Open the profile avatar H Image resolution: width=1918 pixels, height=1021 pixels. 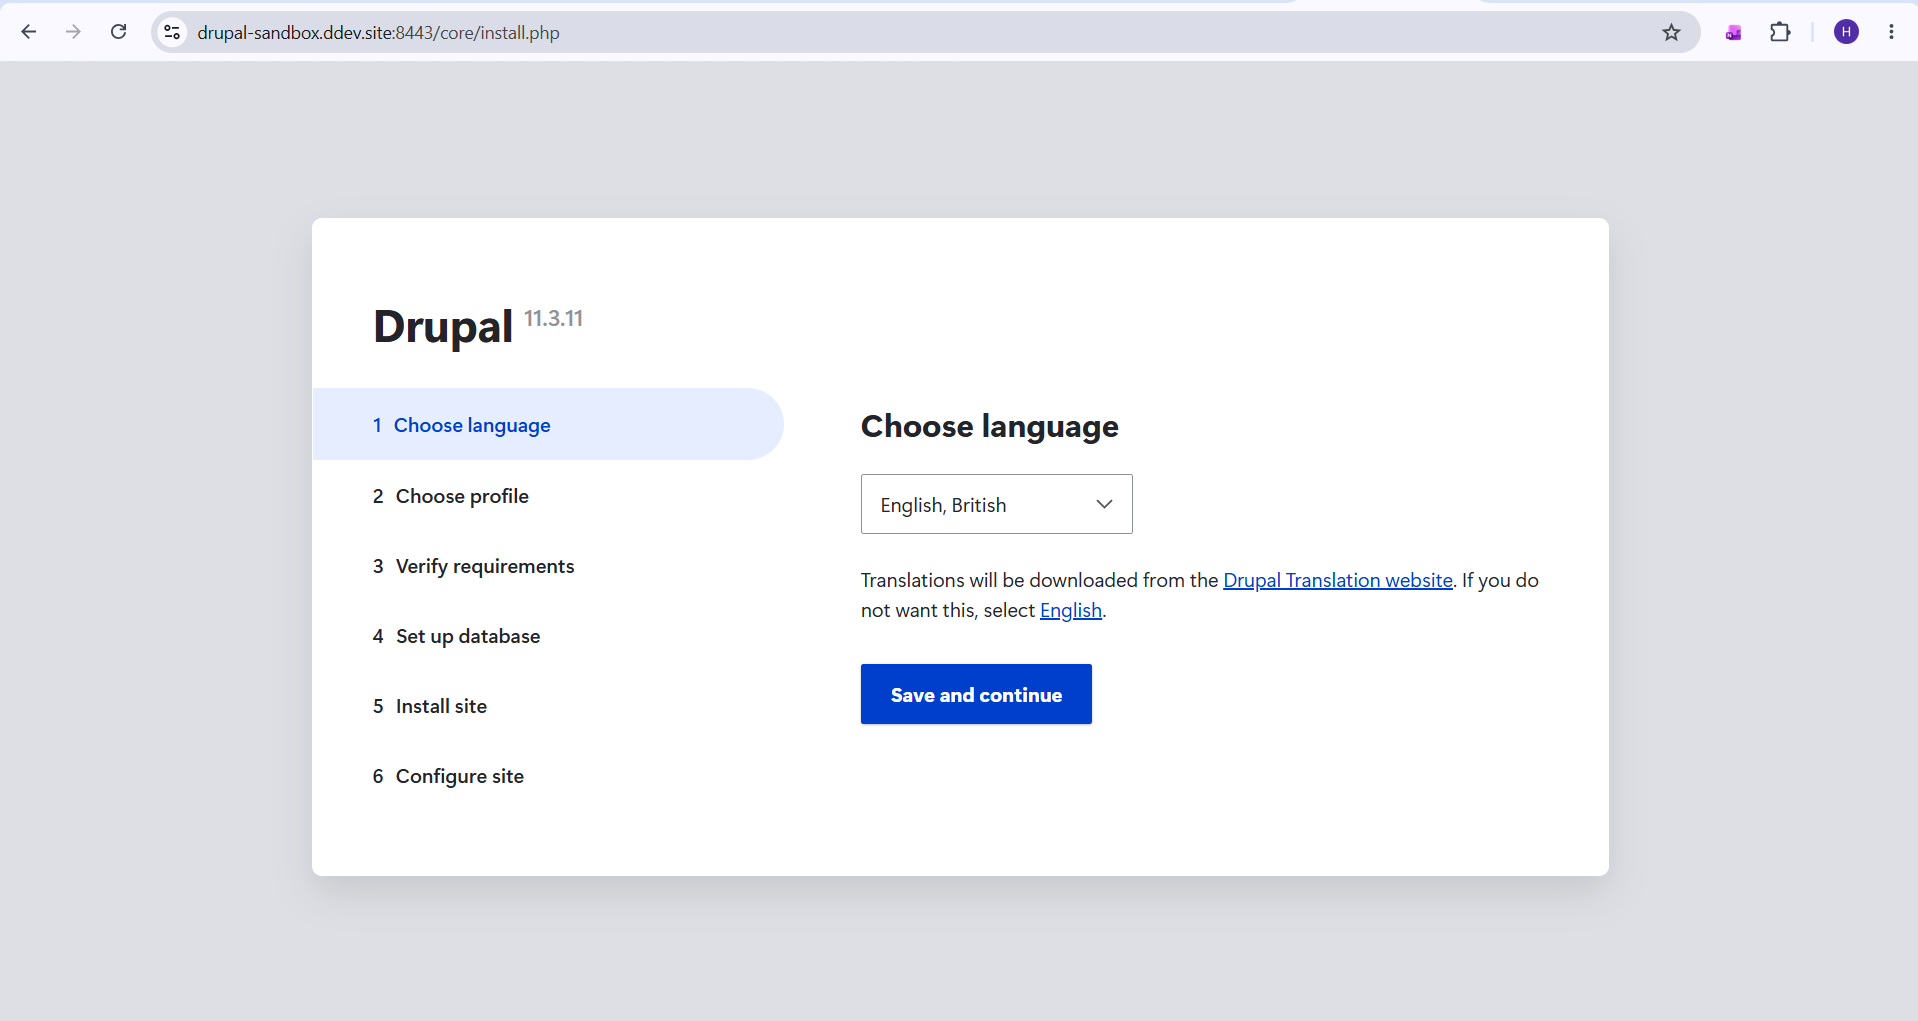pyautogui.click(x=1846, y=32)
